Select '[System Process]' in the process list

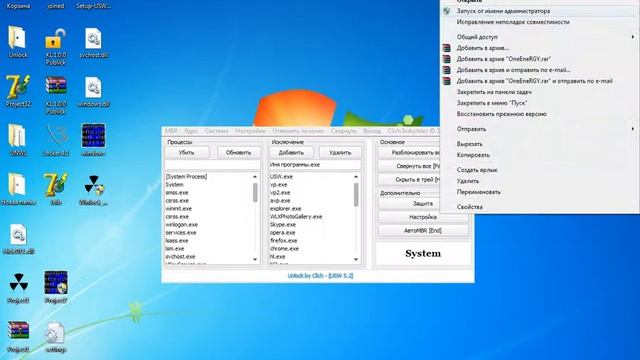point(186,177)
